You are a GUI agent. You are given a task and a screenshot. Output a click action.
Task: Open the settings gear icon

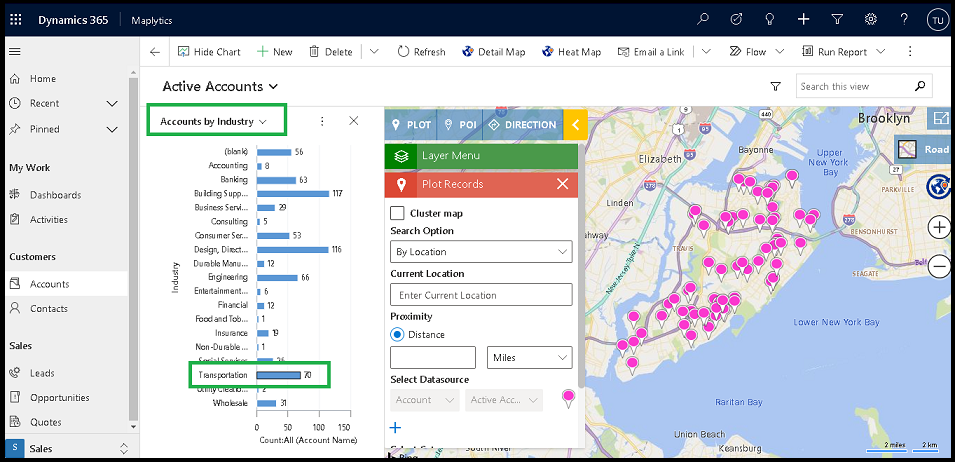tap(870, 19)
